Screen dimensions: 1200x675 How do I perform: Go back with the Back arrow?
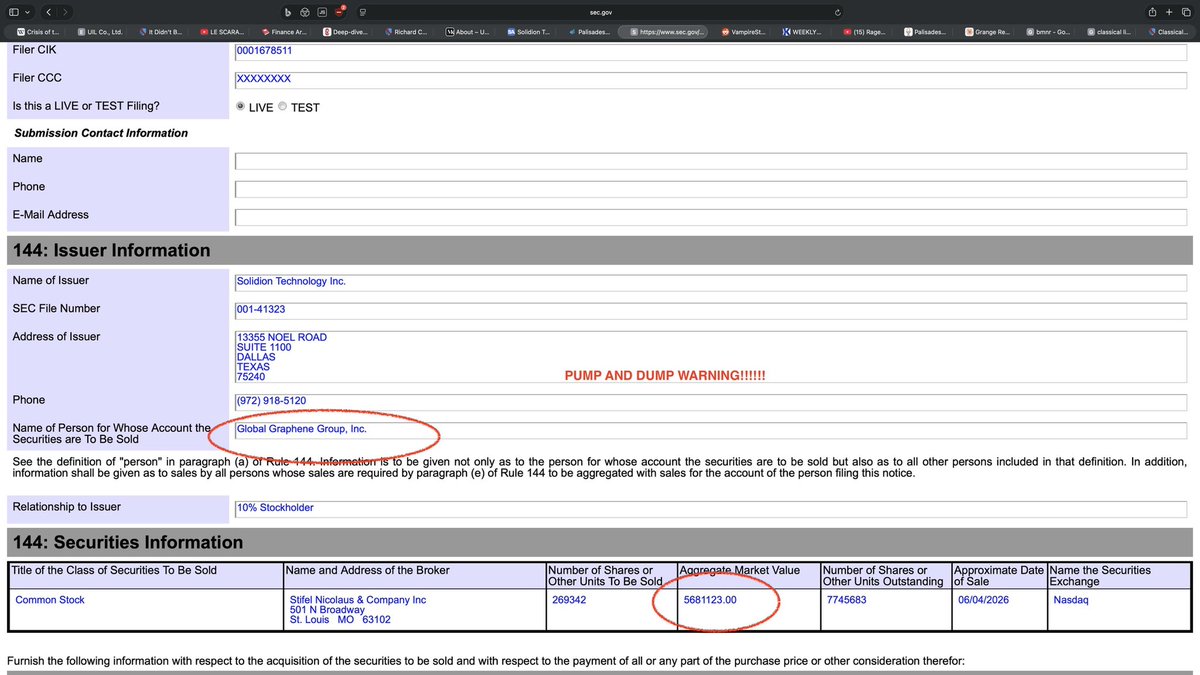49,11
